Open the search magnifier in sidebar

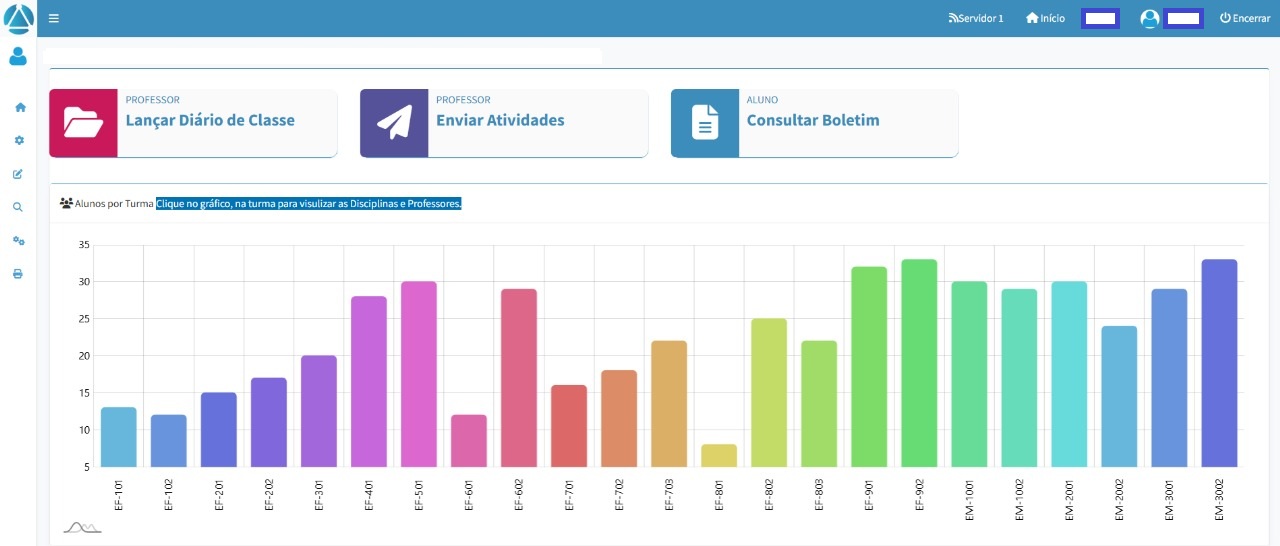[18, 207]
